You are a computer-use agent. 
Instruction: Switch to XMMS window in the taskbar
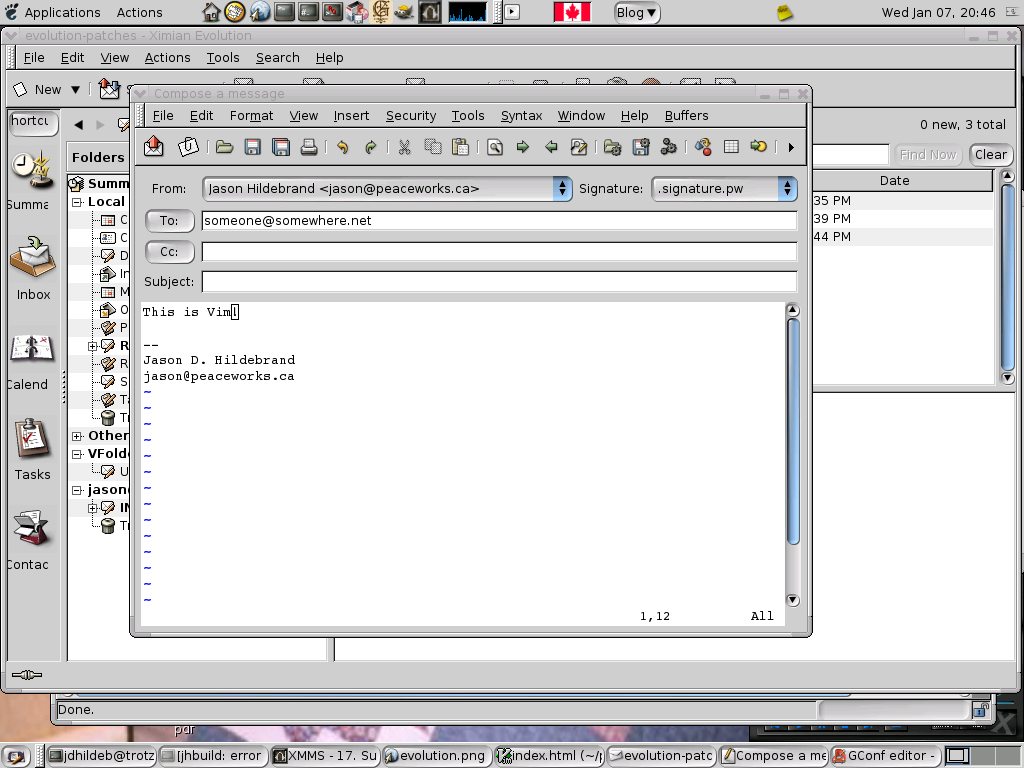325,756
